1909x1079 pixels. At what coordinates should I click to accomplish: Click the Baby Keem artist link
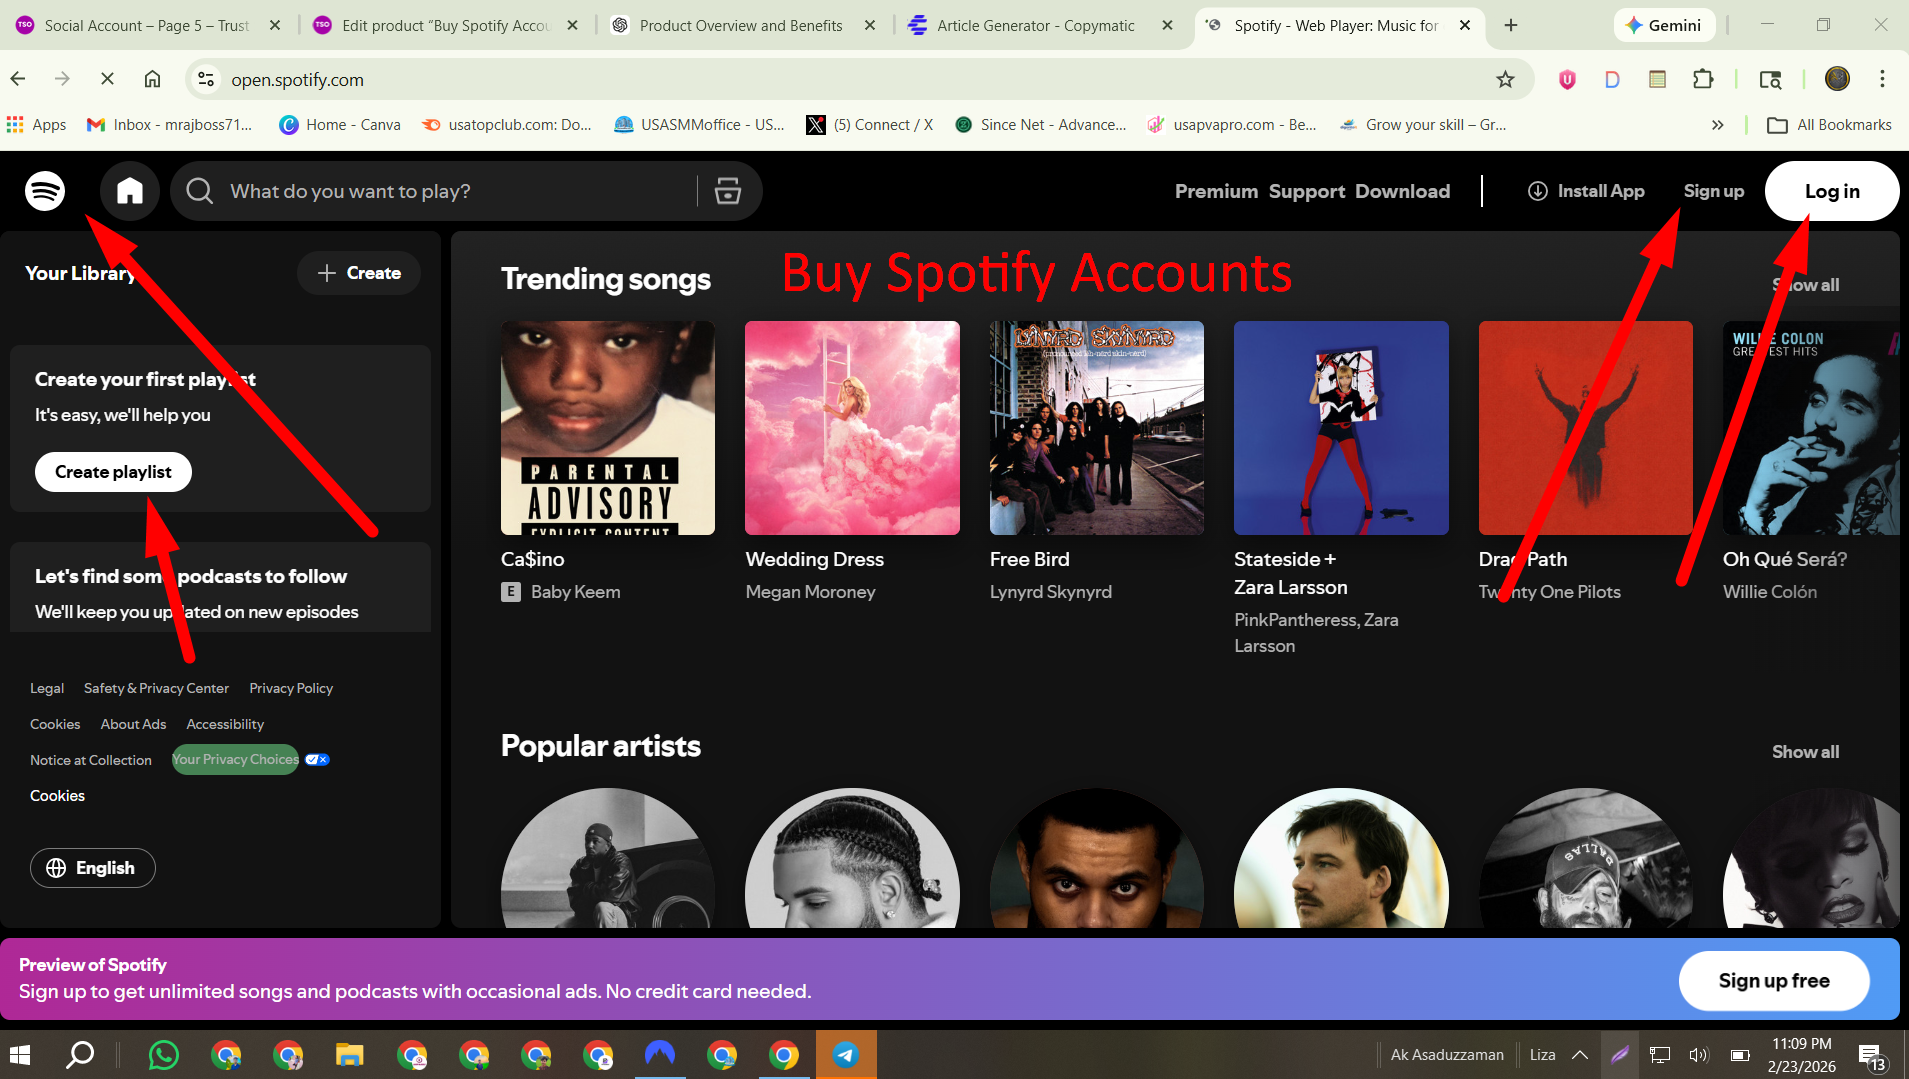pos(575,592)
